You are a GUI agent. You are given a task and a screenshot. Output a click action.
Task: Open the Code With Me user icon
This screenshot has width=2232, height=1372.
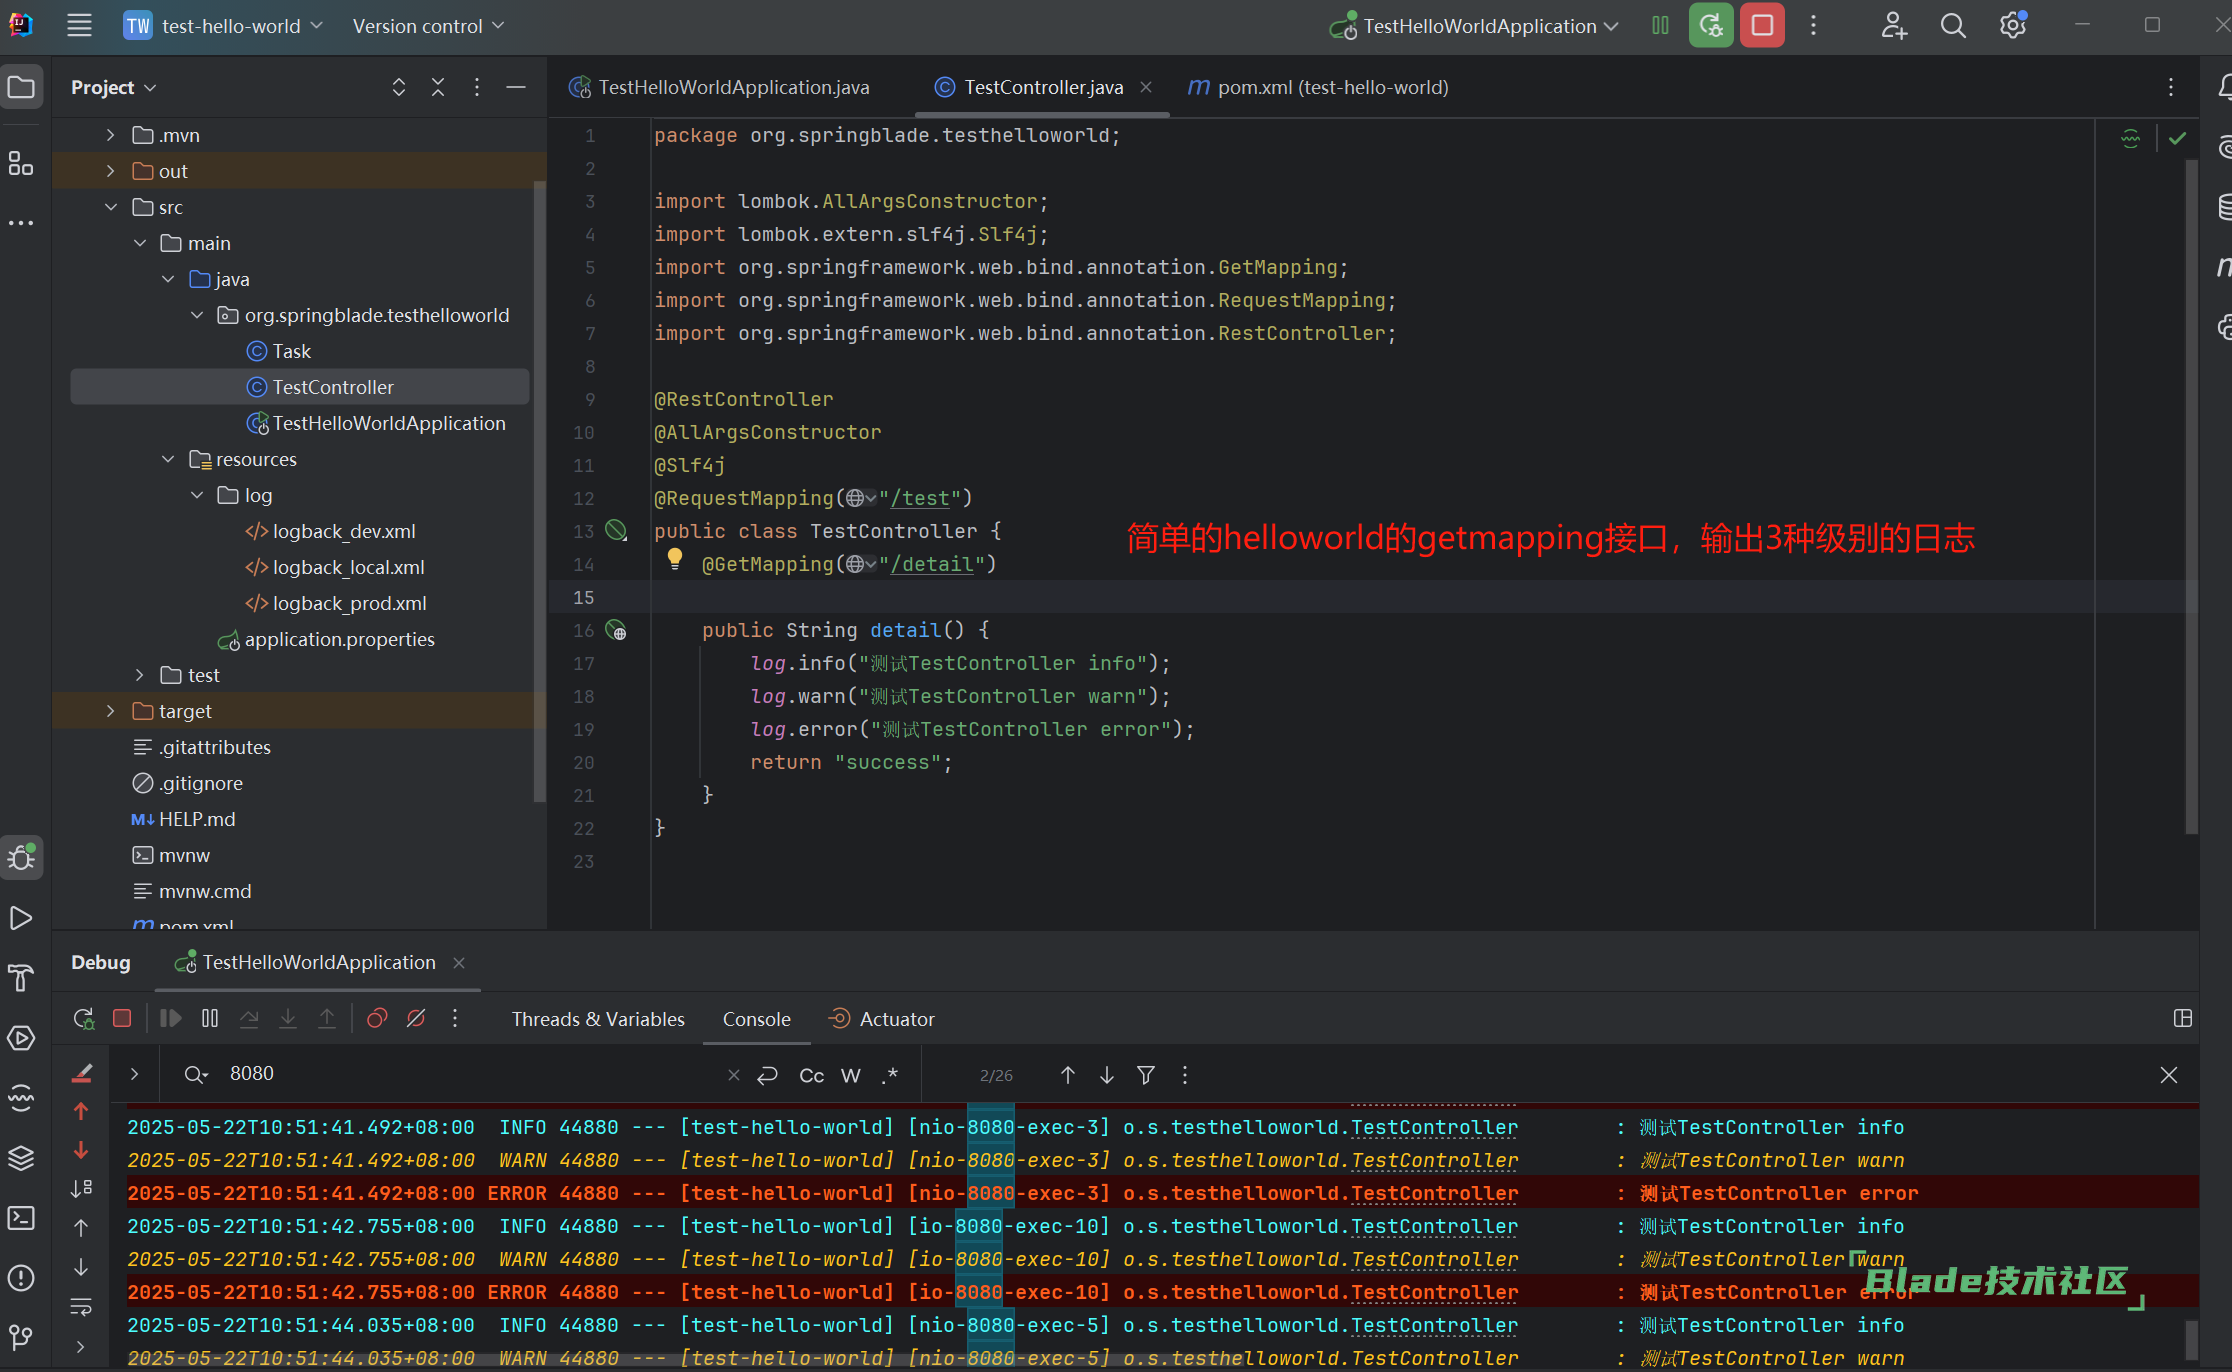tap(1893, 26)
